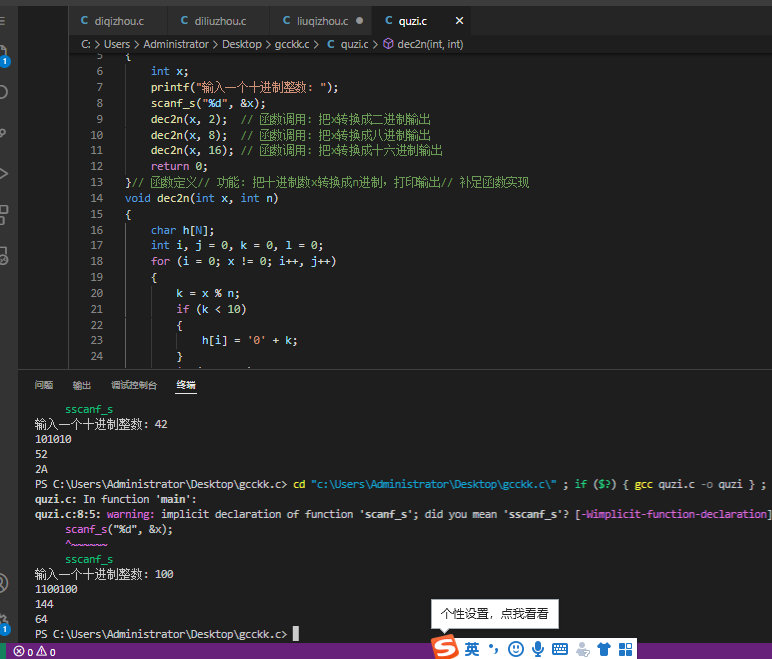Open the Extensions view

(4, 215)
